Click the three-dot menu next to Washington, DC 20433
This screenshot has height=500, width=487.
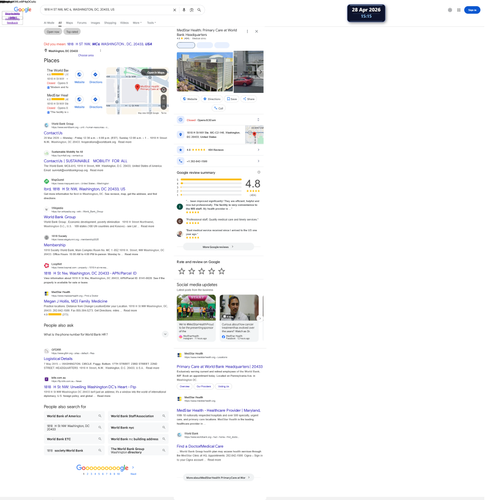(100, 51)
